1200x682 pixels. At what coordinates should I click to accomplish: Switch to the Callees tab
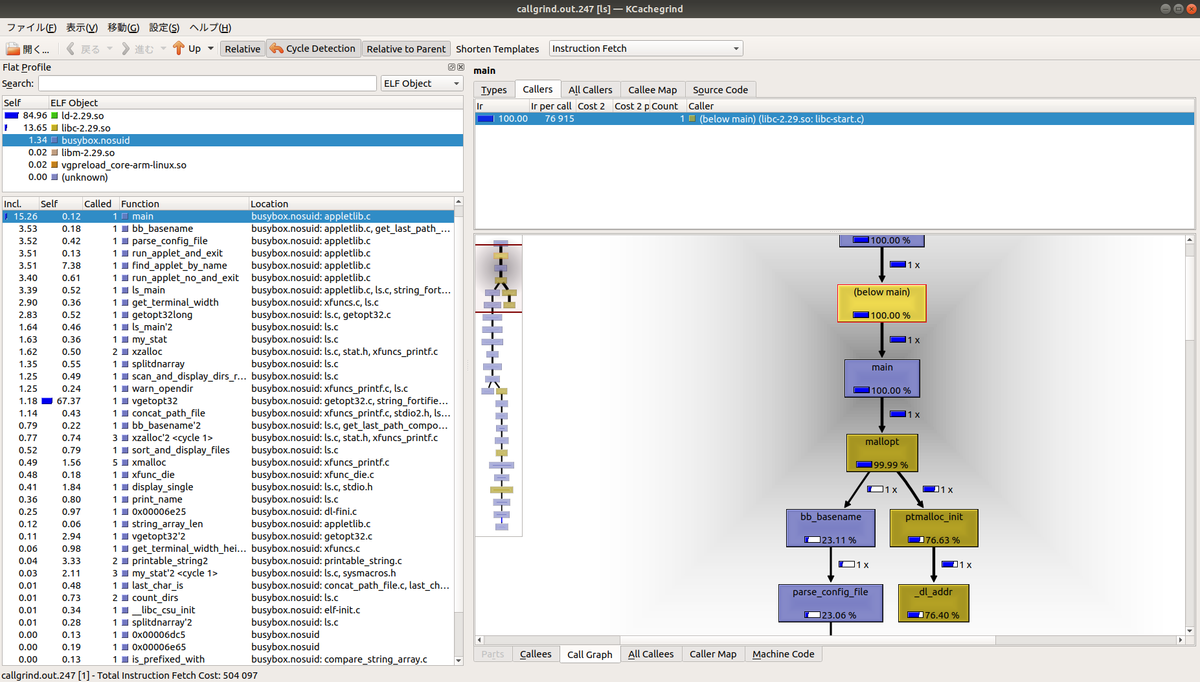coord(535,654)
